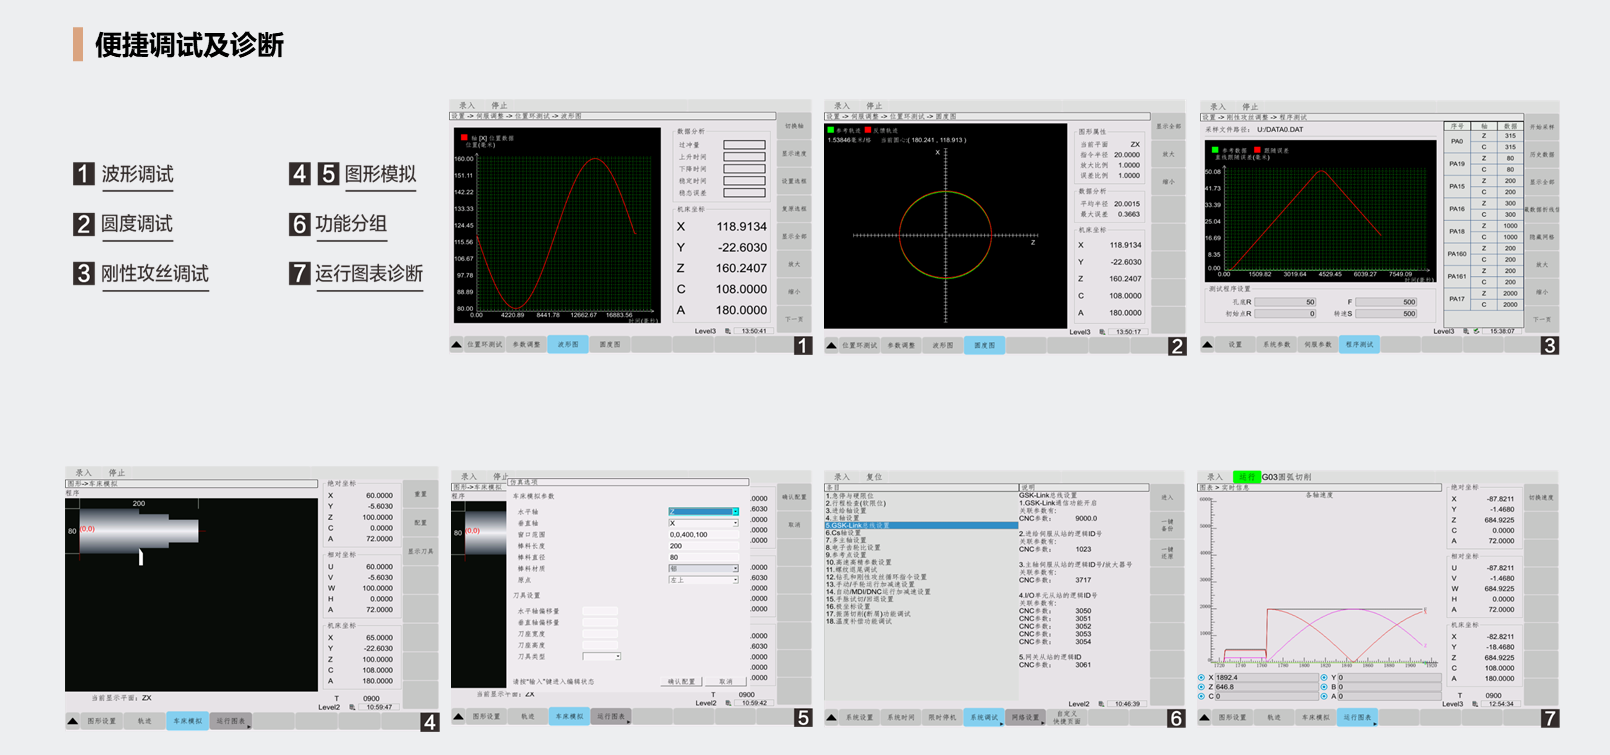
Task: Click the red 位置数据 legend swatch in waveform
Action: [x=464, y=137]
